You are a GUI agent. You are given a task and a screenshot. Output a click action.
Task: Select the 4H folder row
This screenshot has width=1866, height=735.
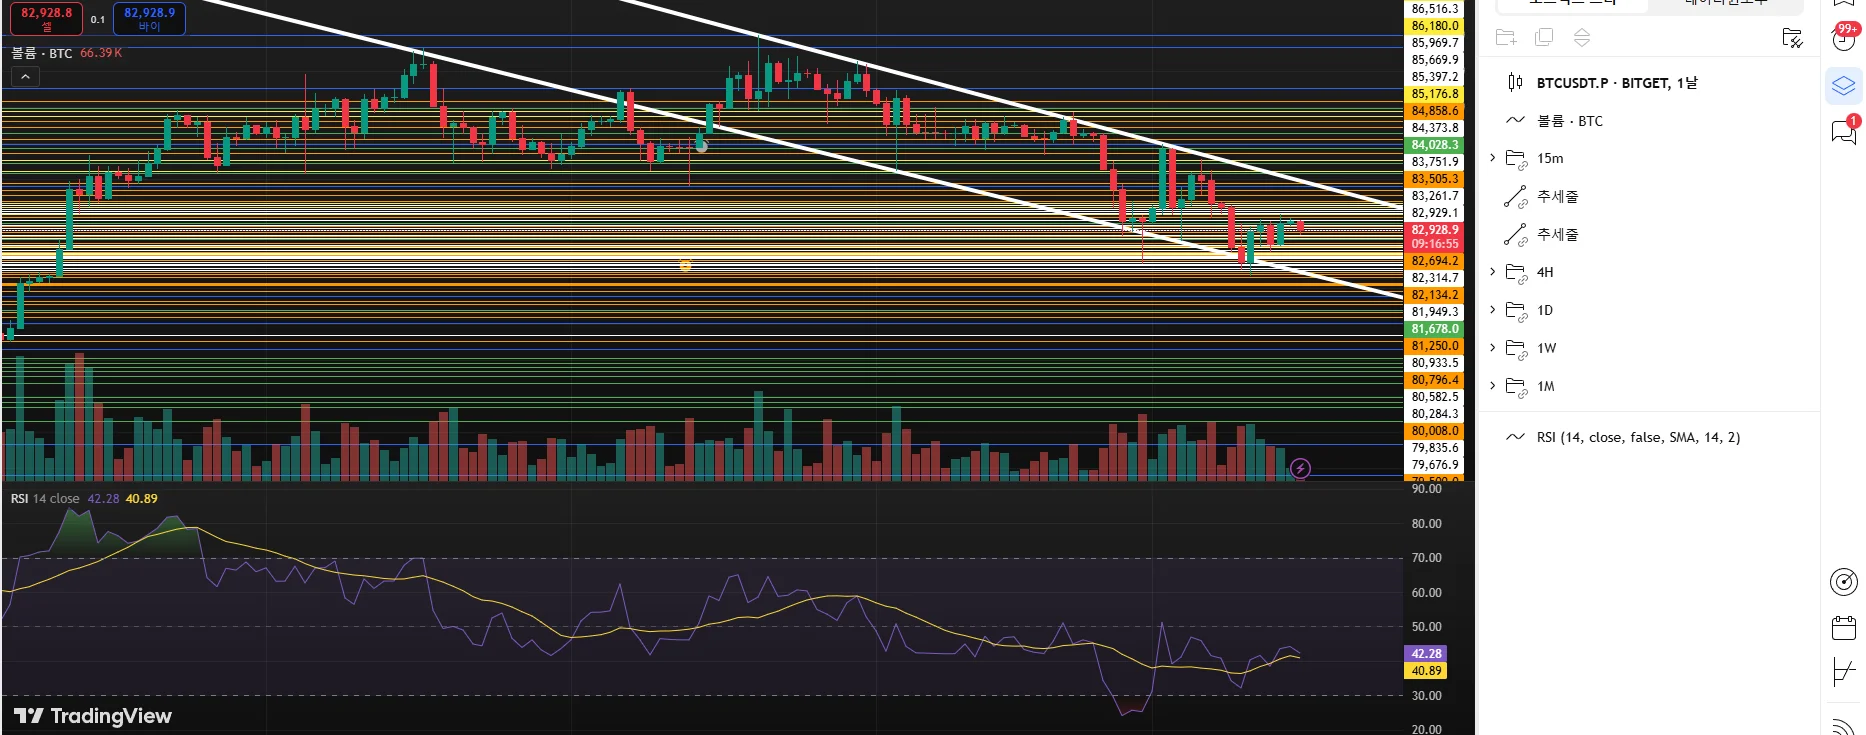(x=1648, y=273)
